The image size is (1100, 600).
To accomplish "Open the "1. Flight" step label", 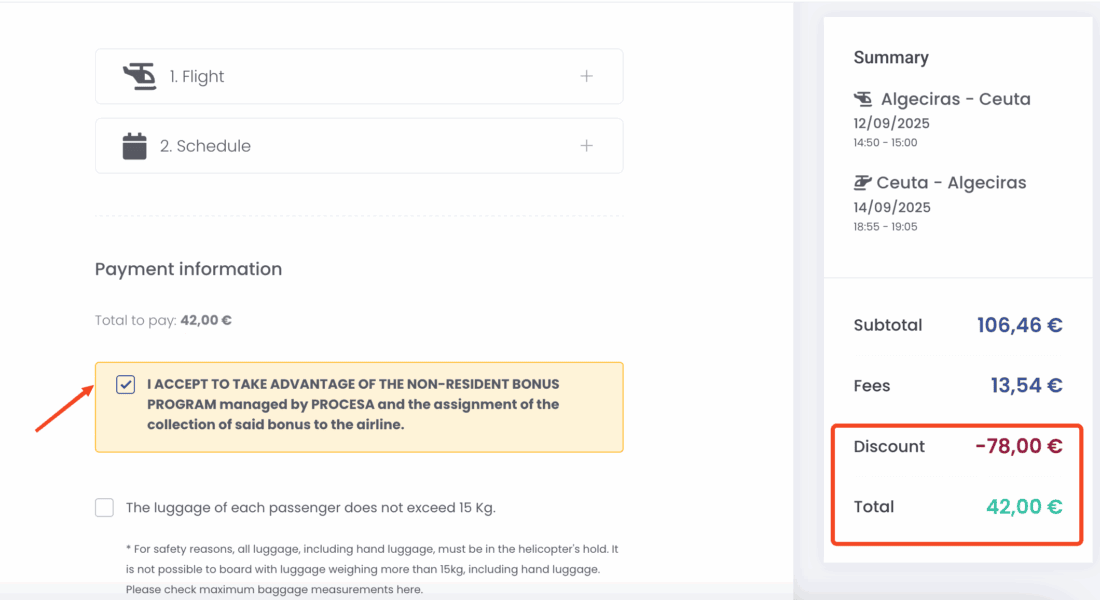I will click(196, 76).
